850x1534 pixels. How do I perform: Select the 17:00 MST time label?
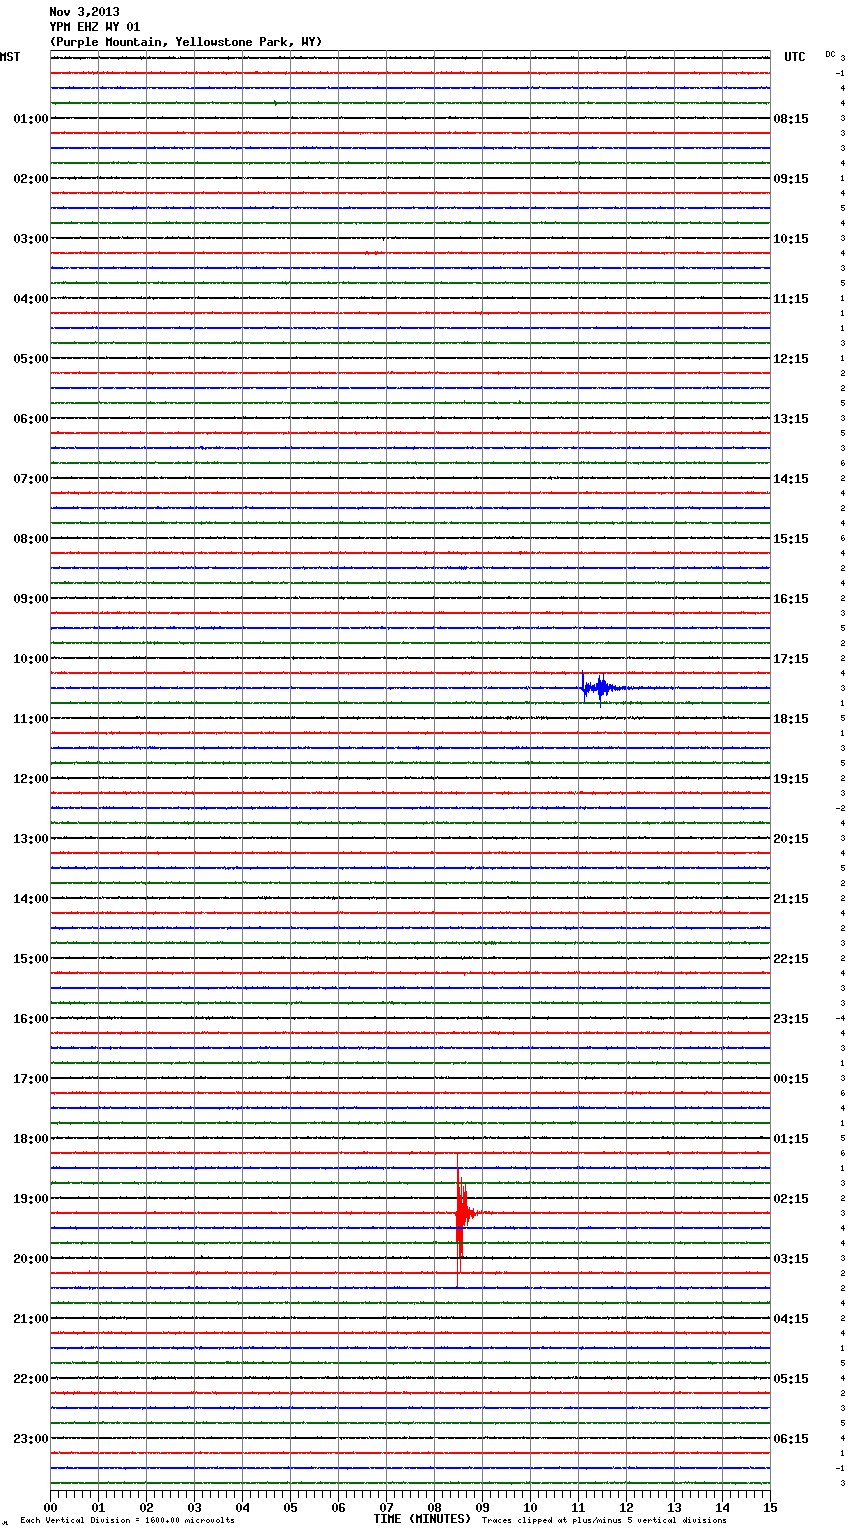[x=31, y=1079]
